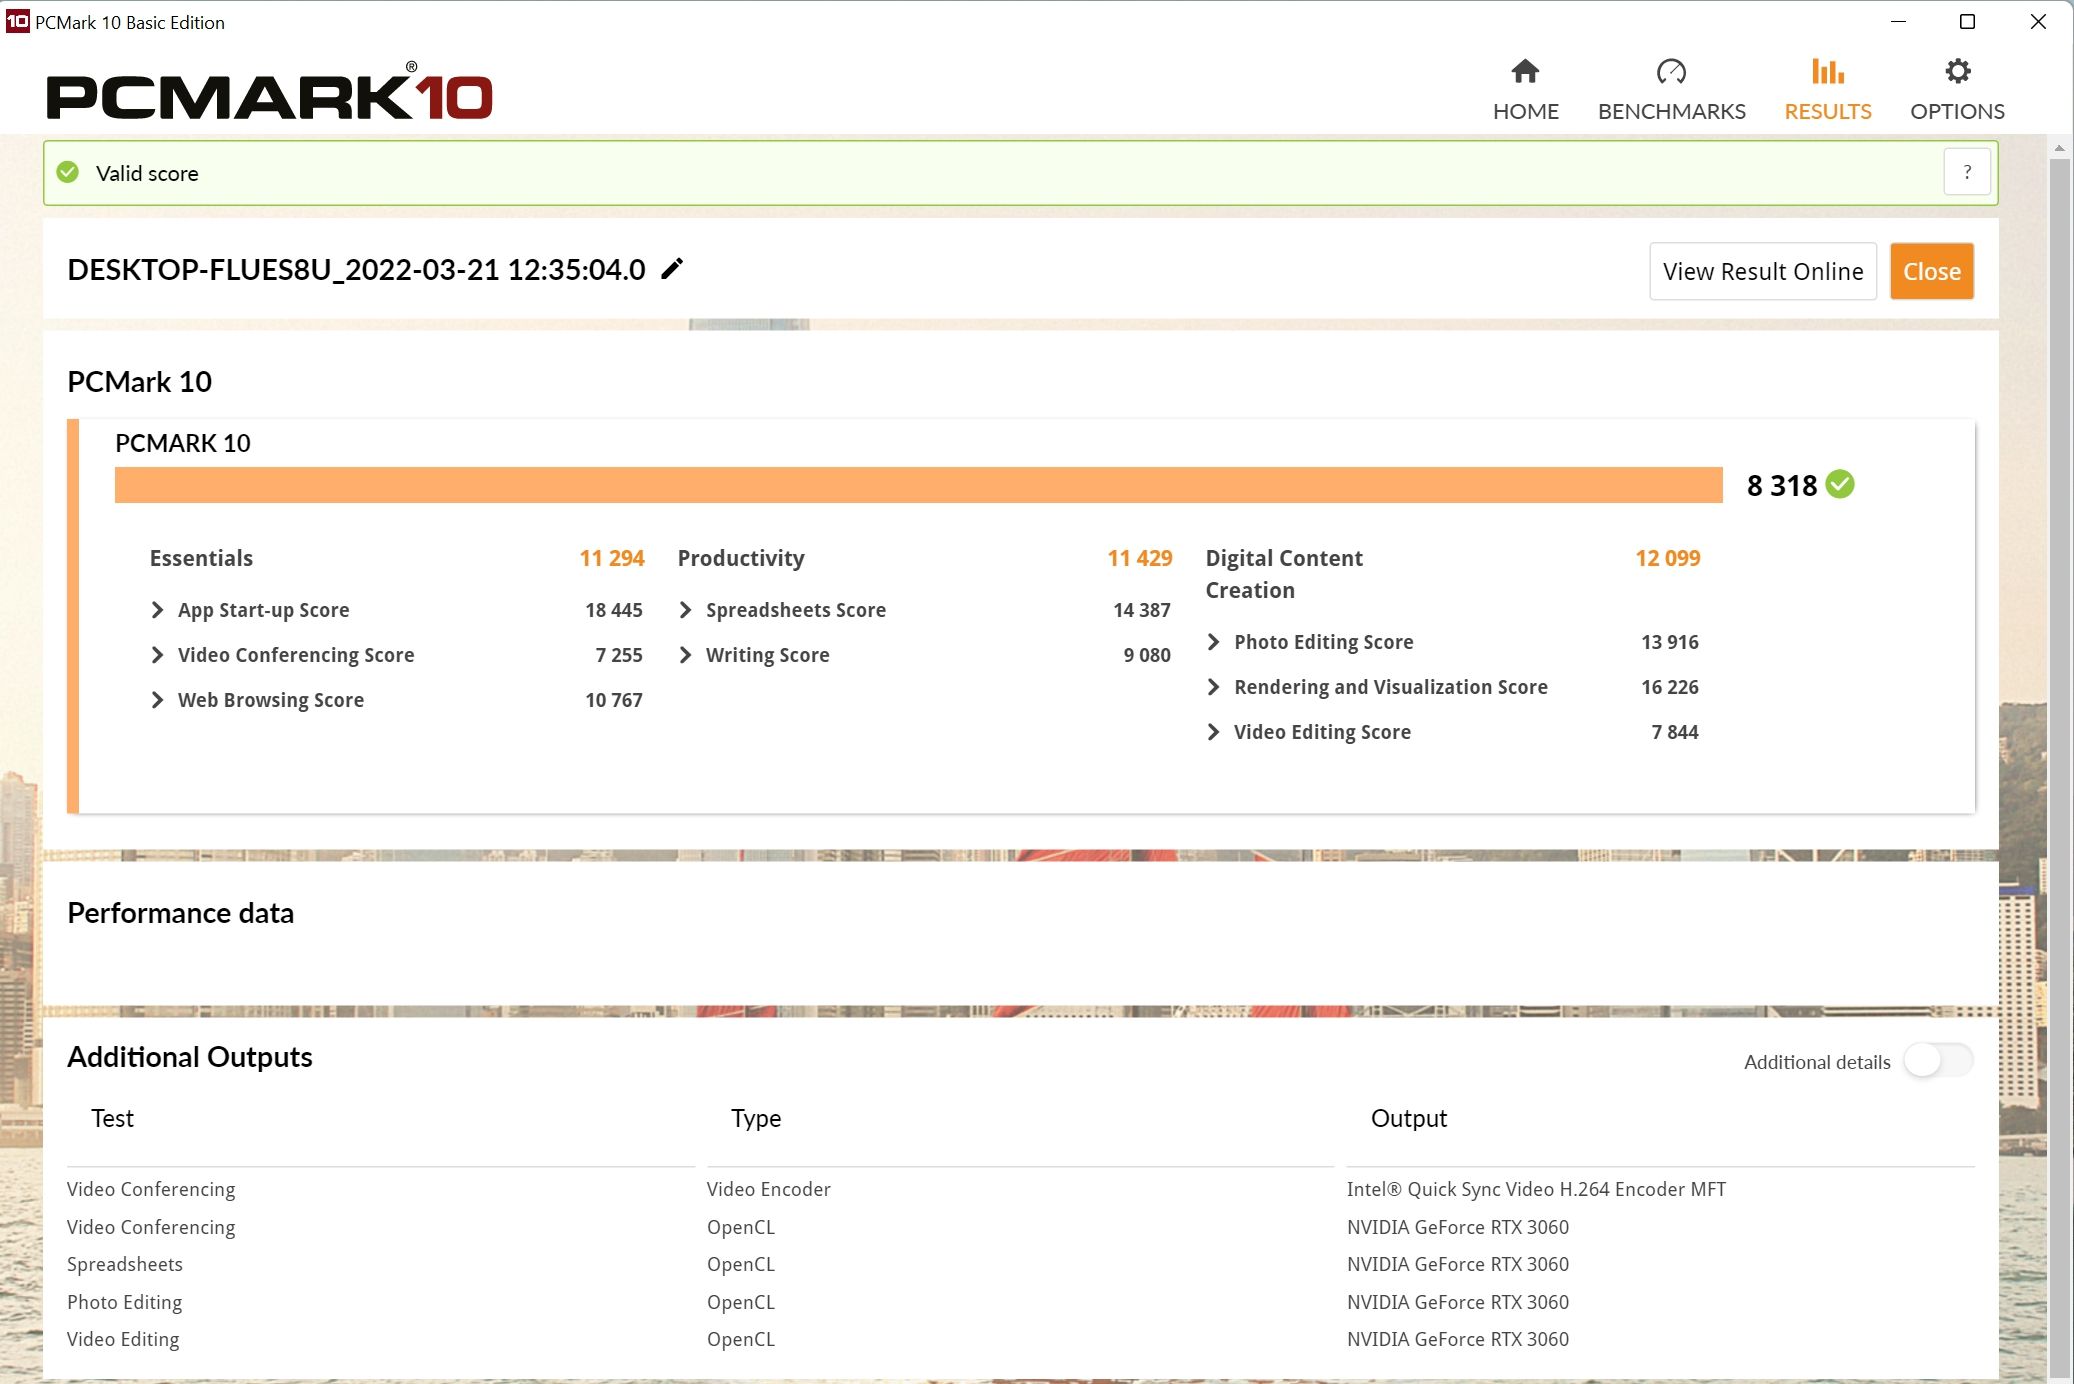This screenshot has width=2074, height=1384.
Task: Click the Essentials heading
Action: coord(201,558)
